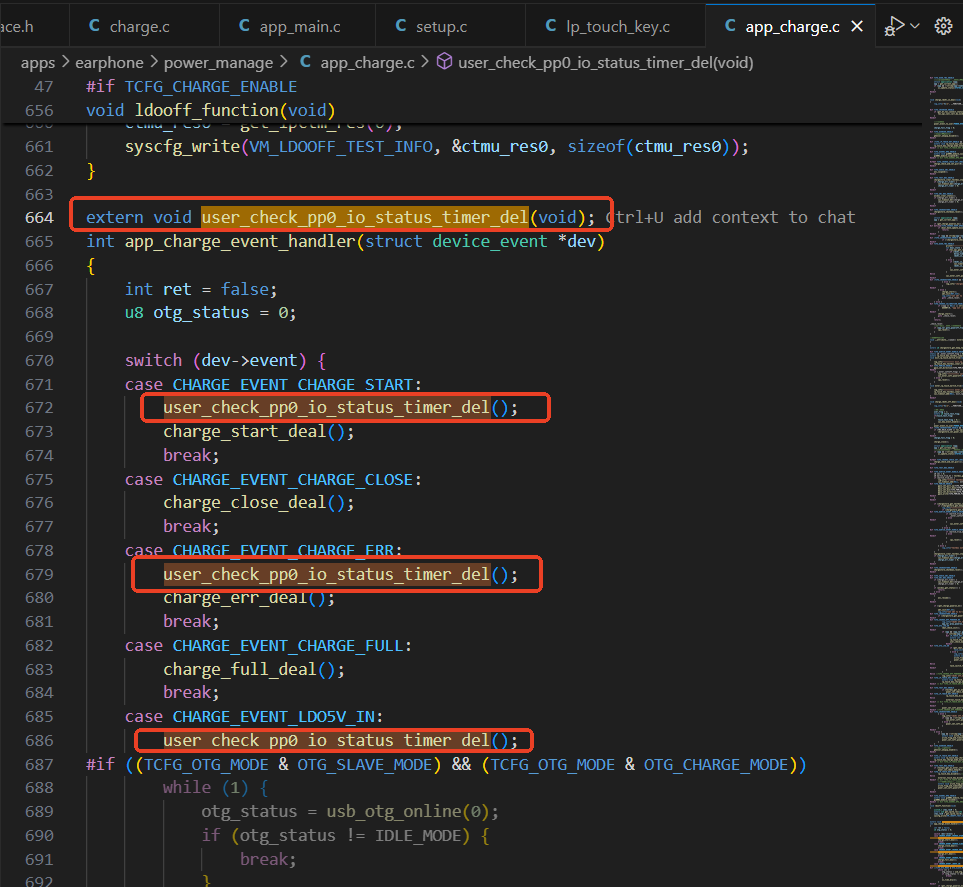This screenshot has height=887, width=963.
Task: Click the 'switch' keyword on line 670
Action: click(154, 361)
